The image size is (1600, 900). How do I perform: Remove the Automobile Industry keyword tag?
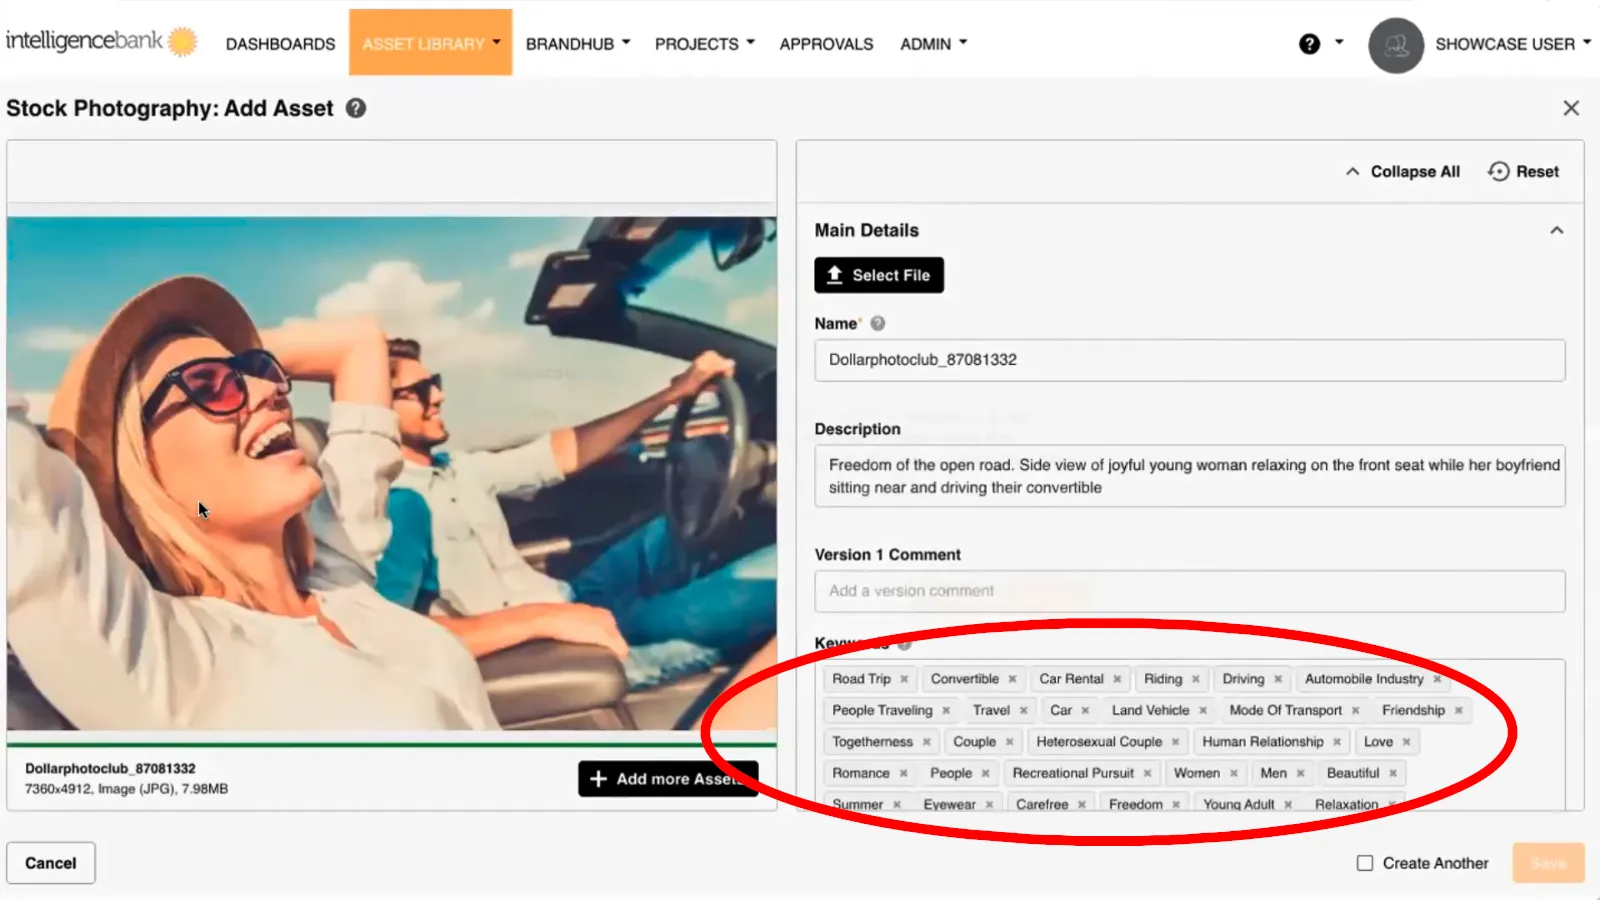(1437, 679)
